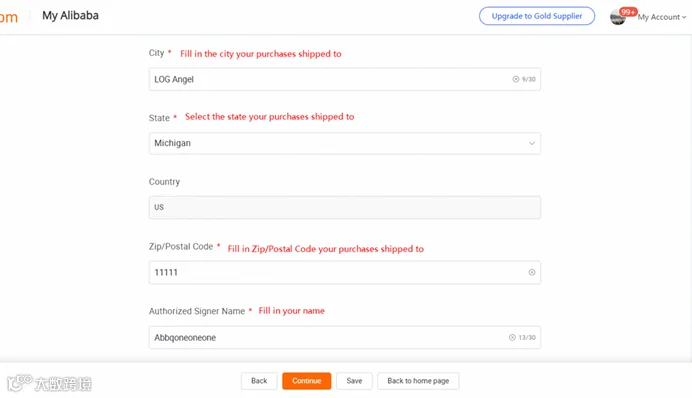Click the Alibaba logo at top left
The image size is (692, 398).
tap(8, 18)
